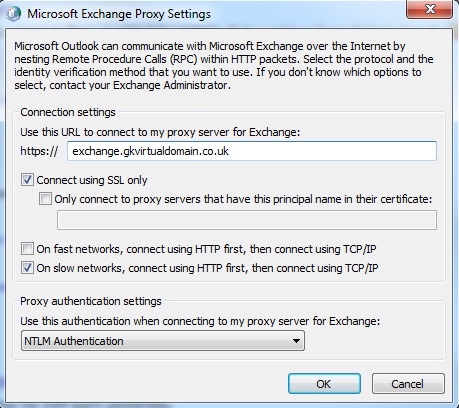The height and width of the screenshot is (408, 459).
Task: Close the Exchange Proxy Settings dialog
Action: pyautogui.click(x=429, y=9)
